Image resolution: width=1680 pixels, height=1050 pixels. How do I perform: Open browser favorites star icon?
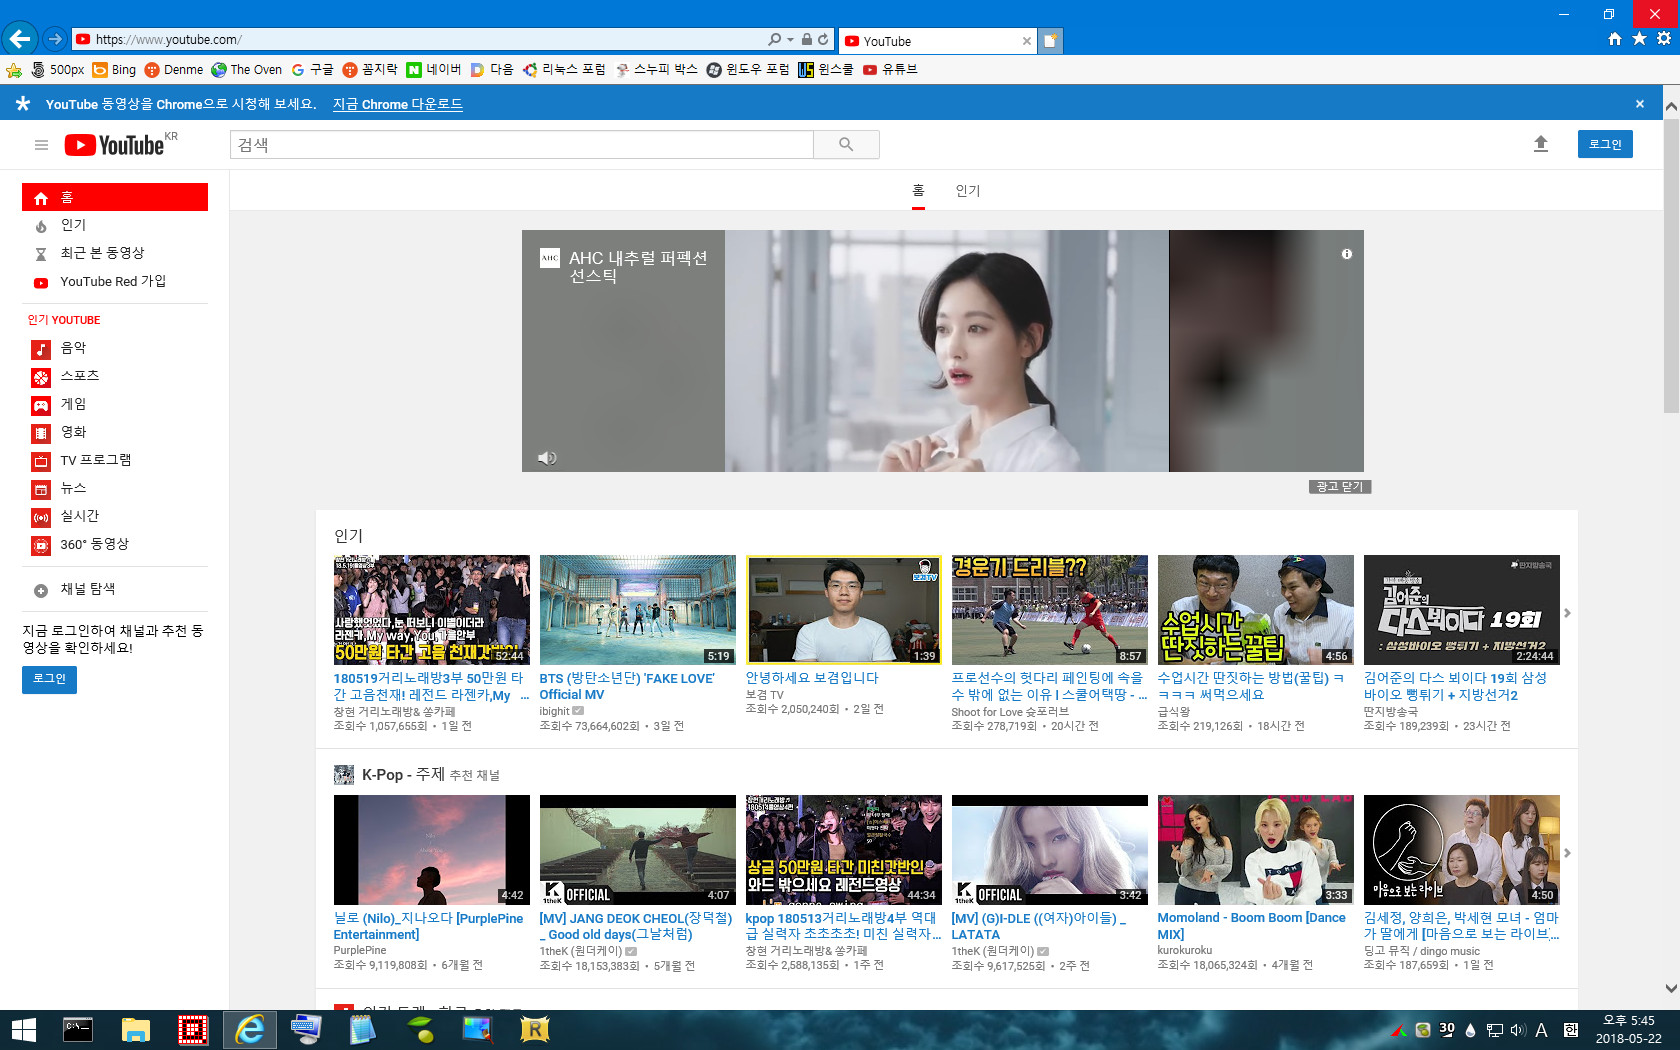(x=1639, y=39)
